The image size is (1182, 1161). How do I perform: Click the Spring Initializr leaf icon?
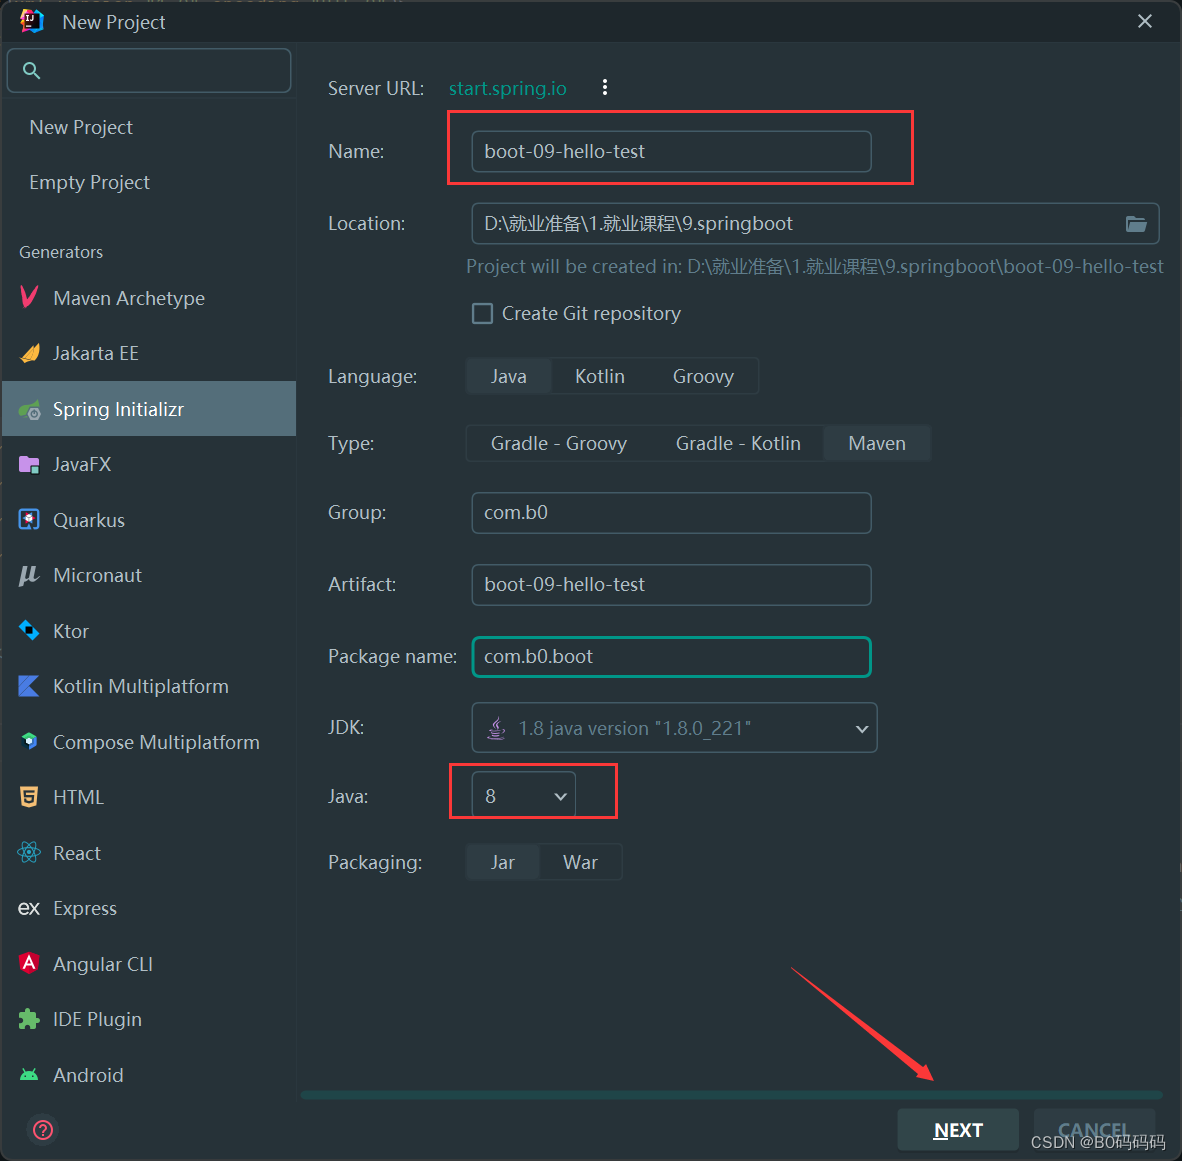pyautogui.click(x=29, y=409)
